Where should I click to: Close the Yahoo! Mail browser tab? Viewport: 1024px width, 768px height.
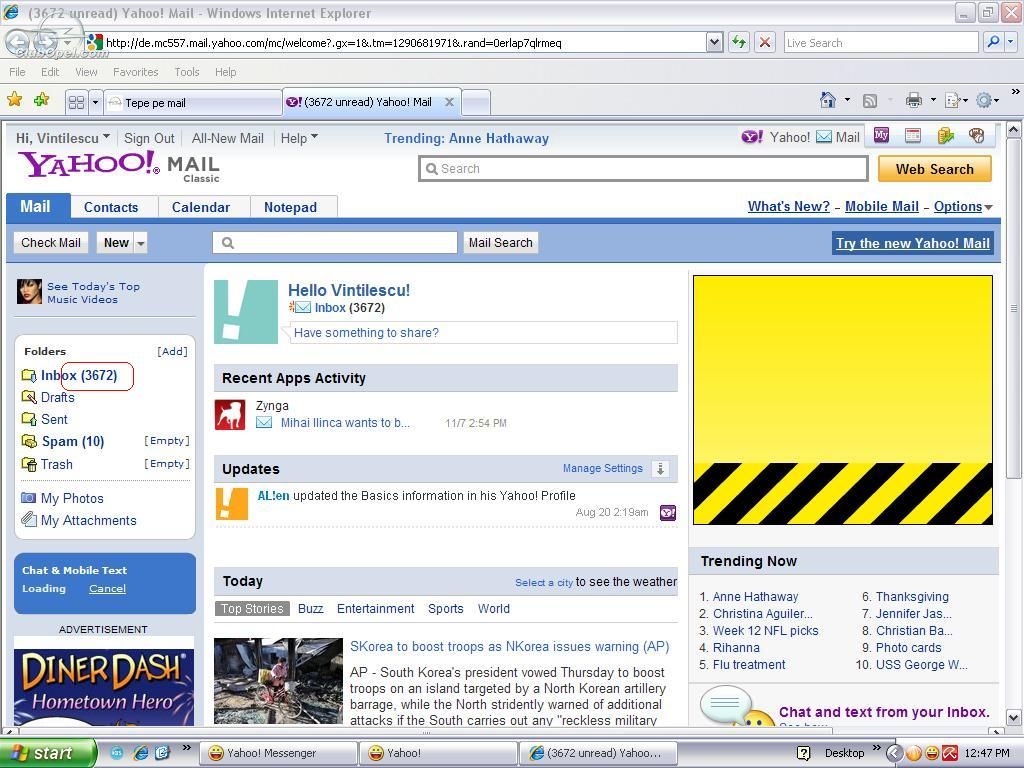[x=449, y=102]
